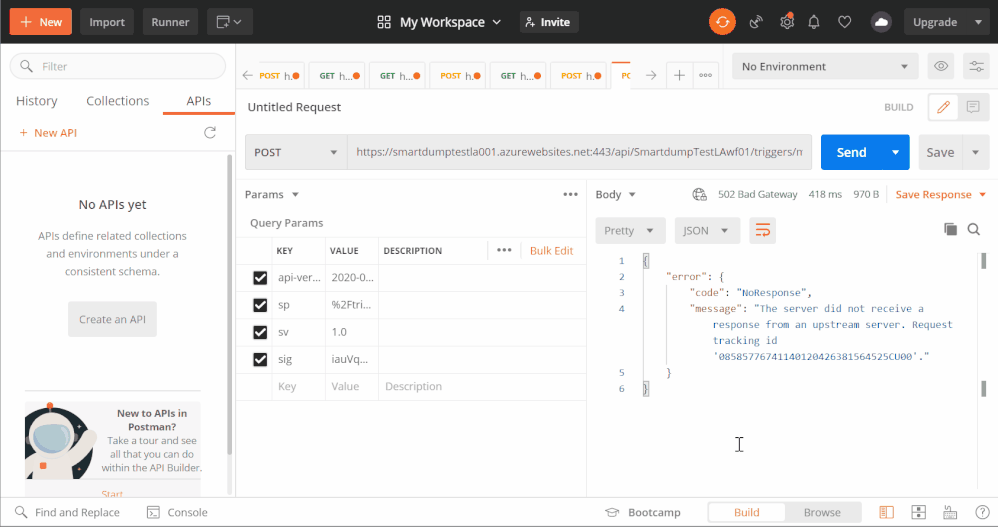Toggle response word wrap icon
This screenshot has height=527, width=998.
click(763, 230)
